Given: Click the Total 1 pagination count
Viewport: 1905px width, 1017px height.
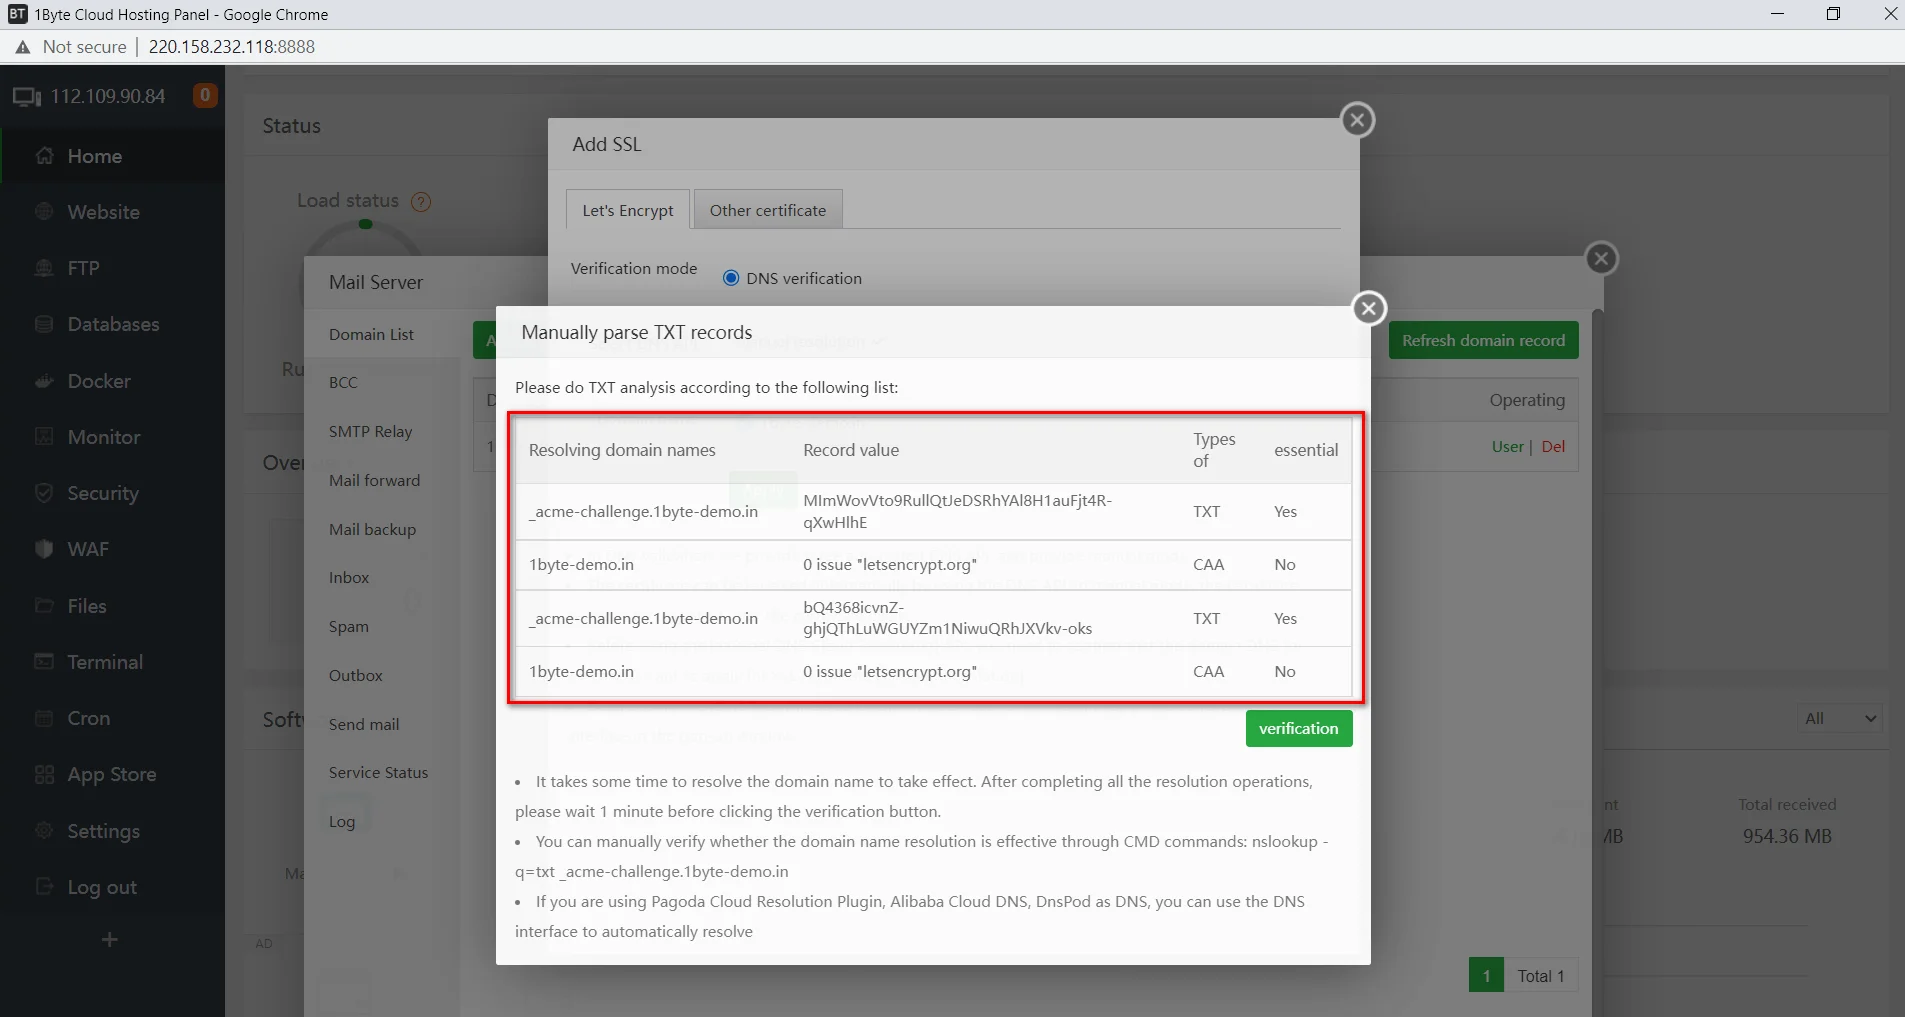Looking at the screenshot, I should 1540,975.
